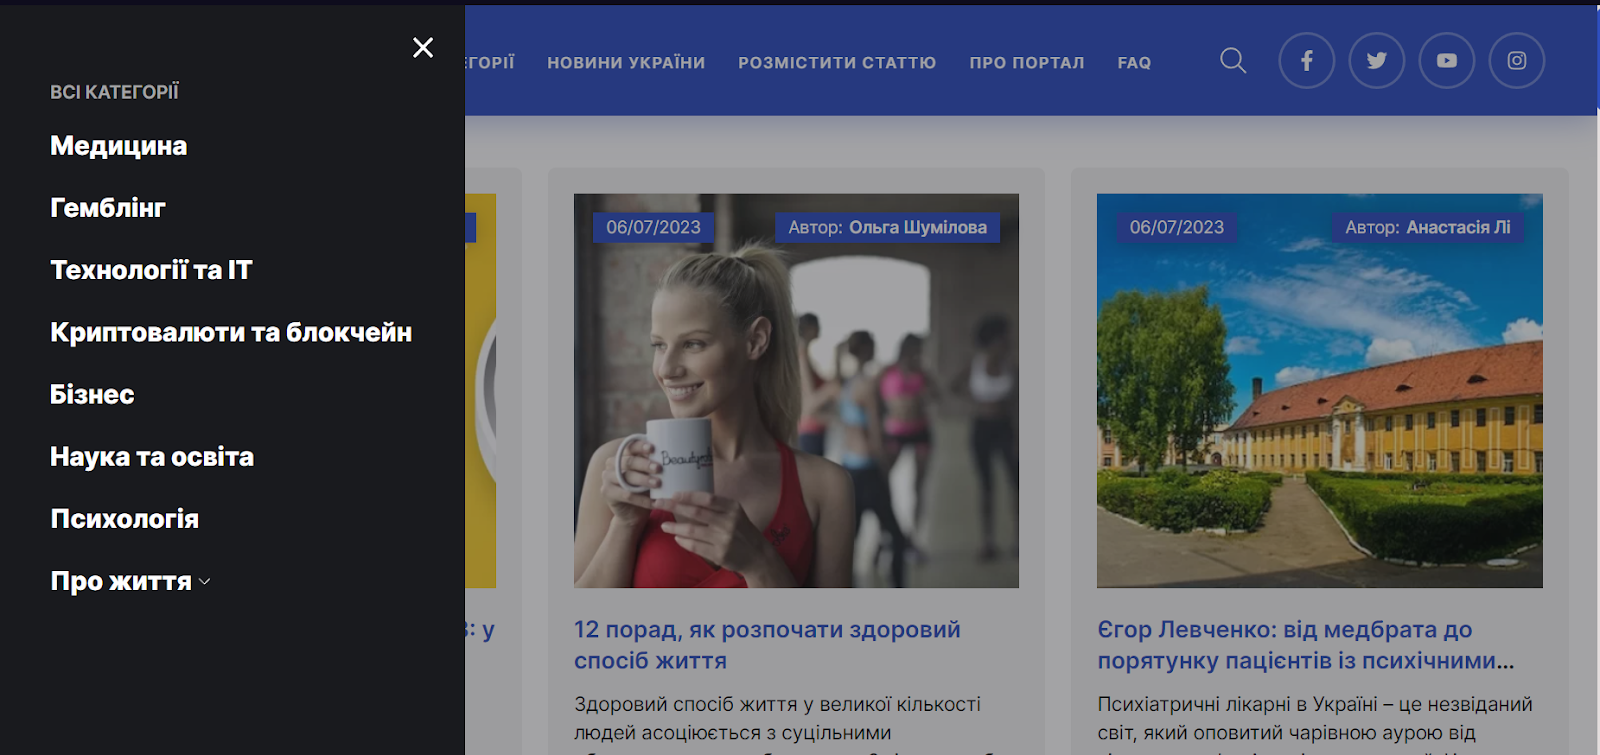Open the woman with mug article image
Image resolution: width=1600 pixels, height=755 pixels.
point(796,390)
